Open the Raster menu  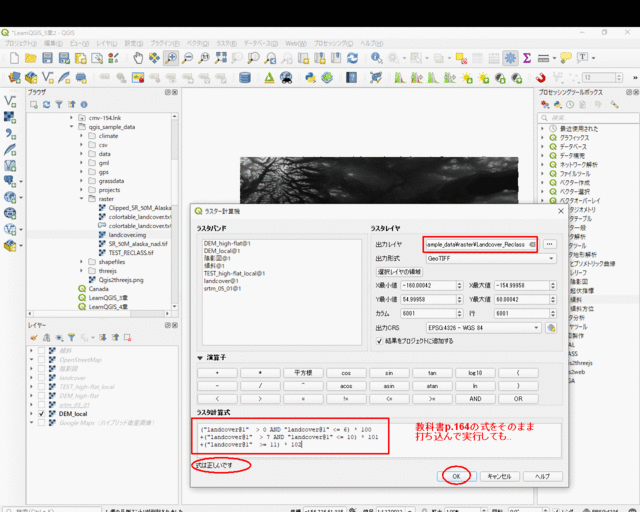(226, 43)
